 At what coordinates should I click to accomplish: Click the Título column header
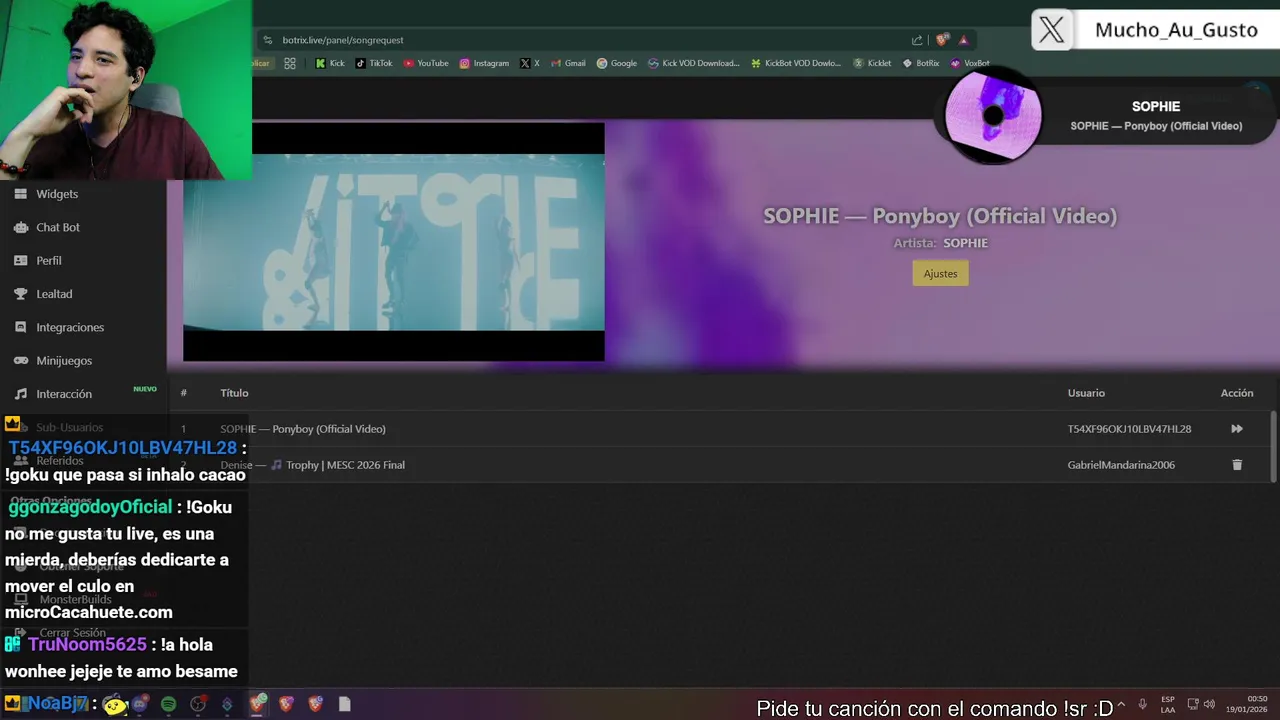click(x=234, y=393)
